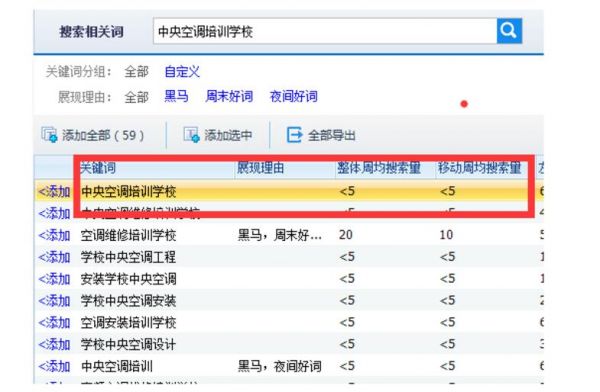Add keyword 学校中央空调工程
The height and width of the screenshot is (392, 600).
coord(54,257)
